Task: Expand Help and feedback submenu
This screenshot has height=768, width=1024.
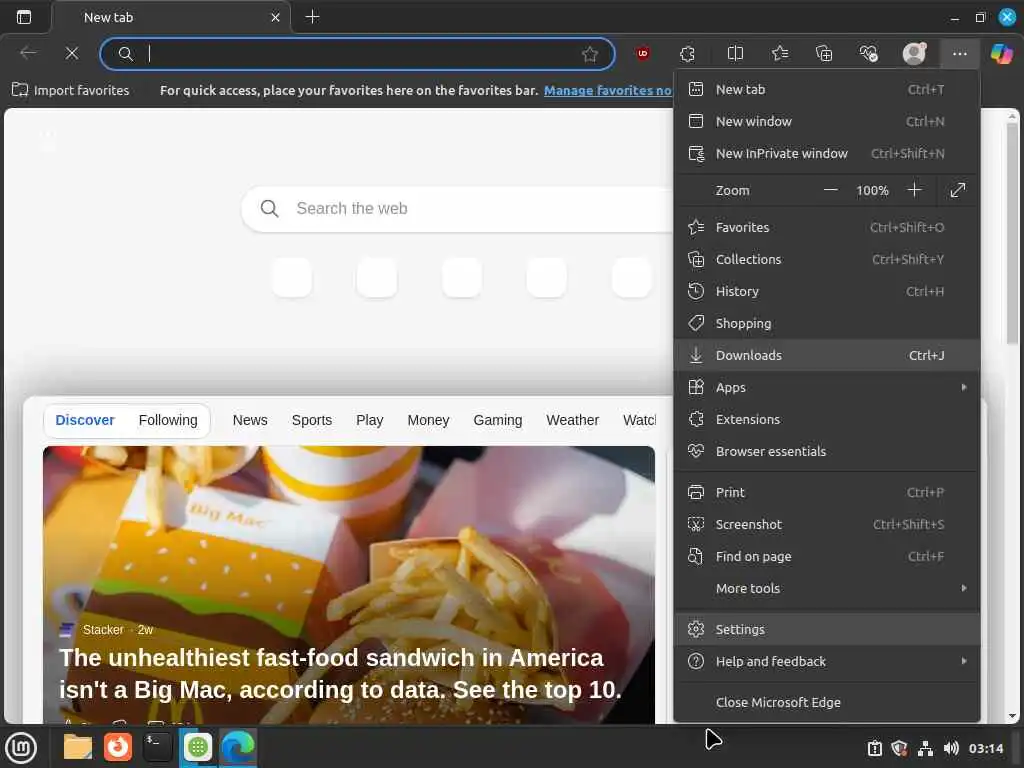Action: tap(827, 662)
